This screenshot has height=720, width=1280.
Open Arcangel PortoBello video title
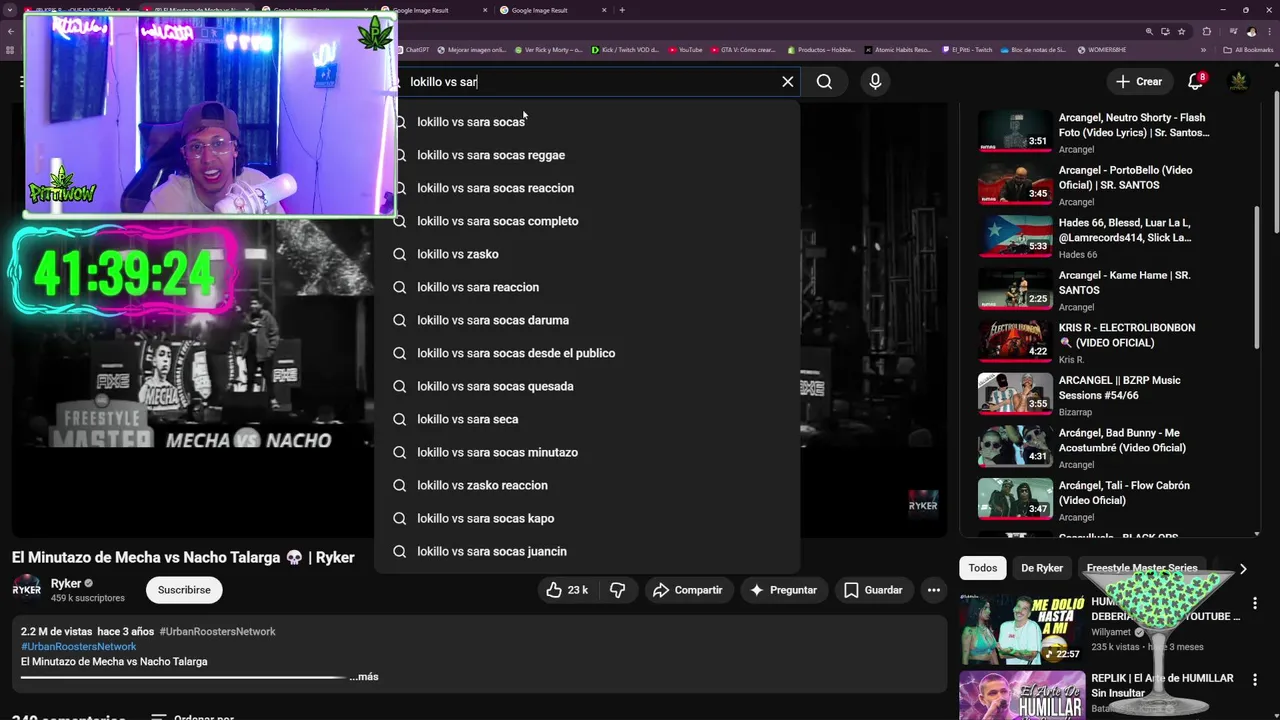1125,177
